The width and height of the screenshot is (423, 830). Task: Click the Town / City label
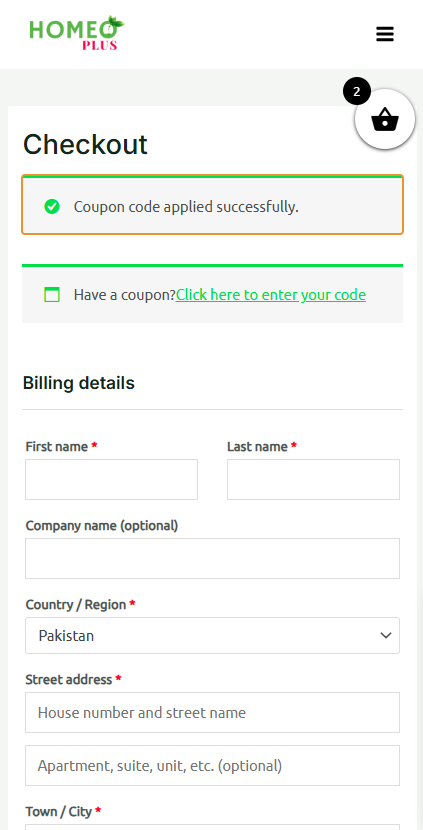point(59,811)
